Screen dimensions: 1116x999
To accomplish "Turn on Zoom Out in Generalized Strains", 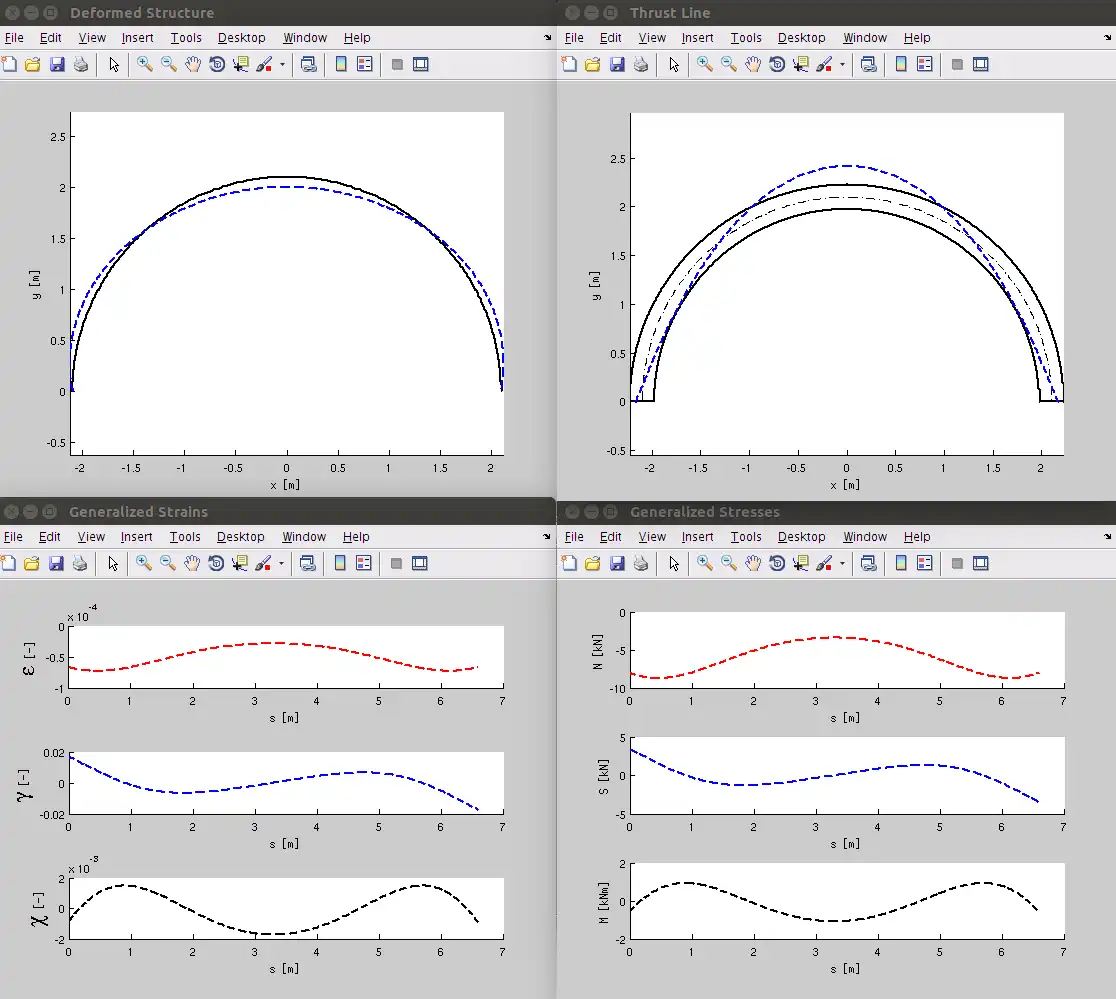I will (167, 563).
